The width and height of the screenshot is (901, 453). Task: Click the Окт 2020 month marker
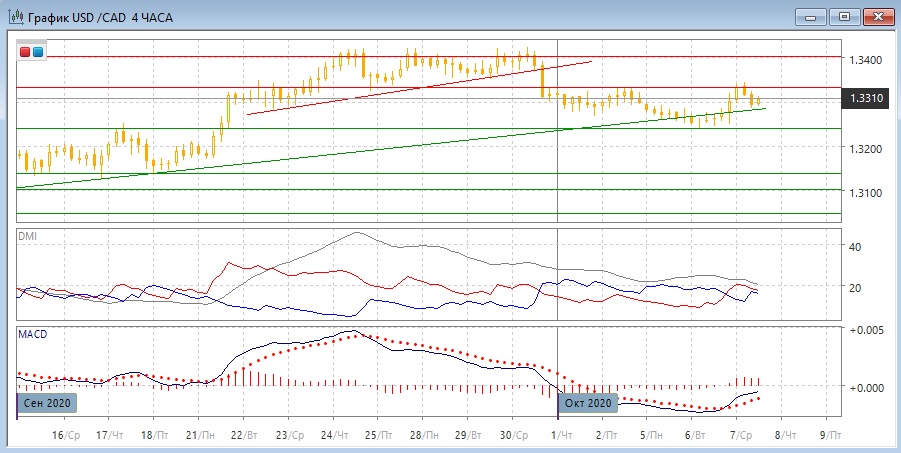pos(587,403)
